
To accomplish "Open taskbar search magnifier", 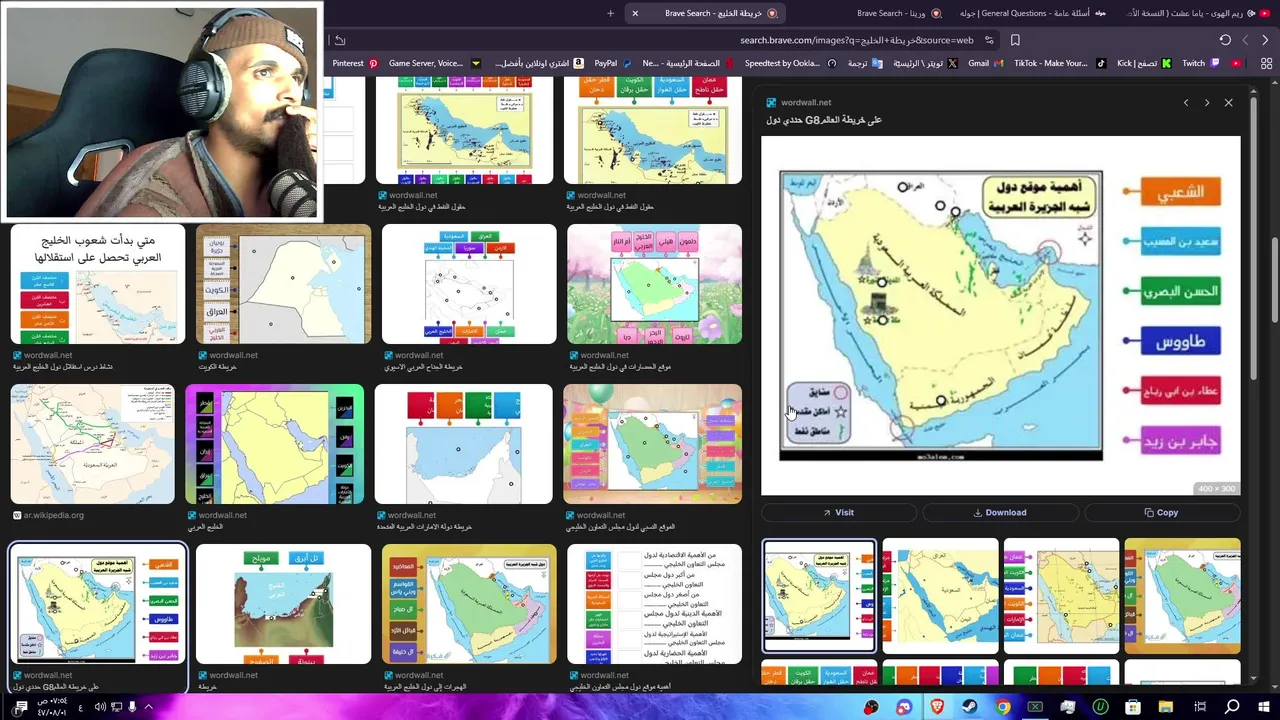I will [1232, 707].
